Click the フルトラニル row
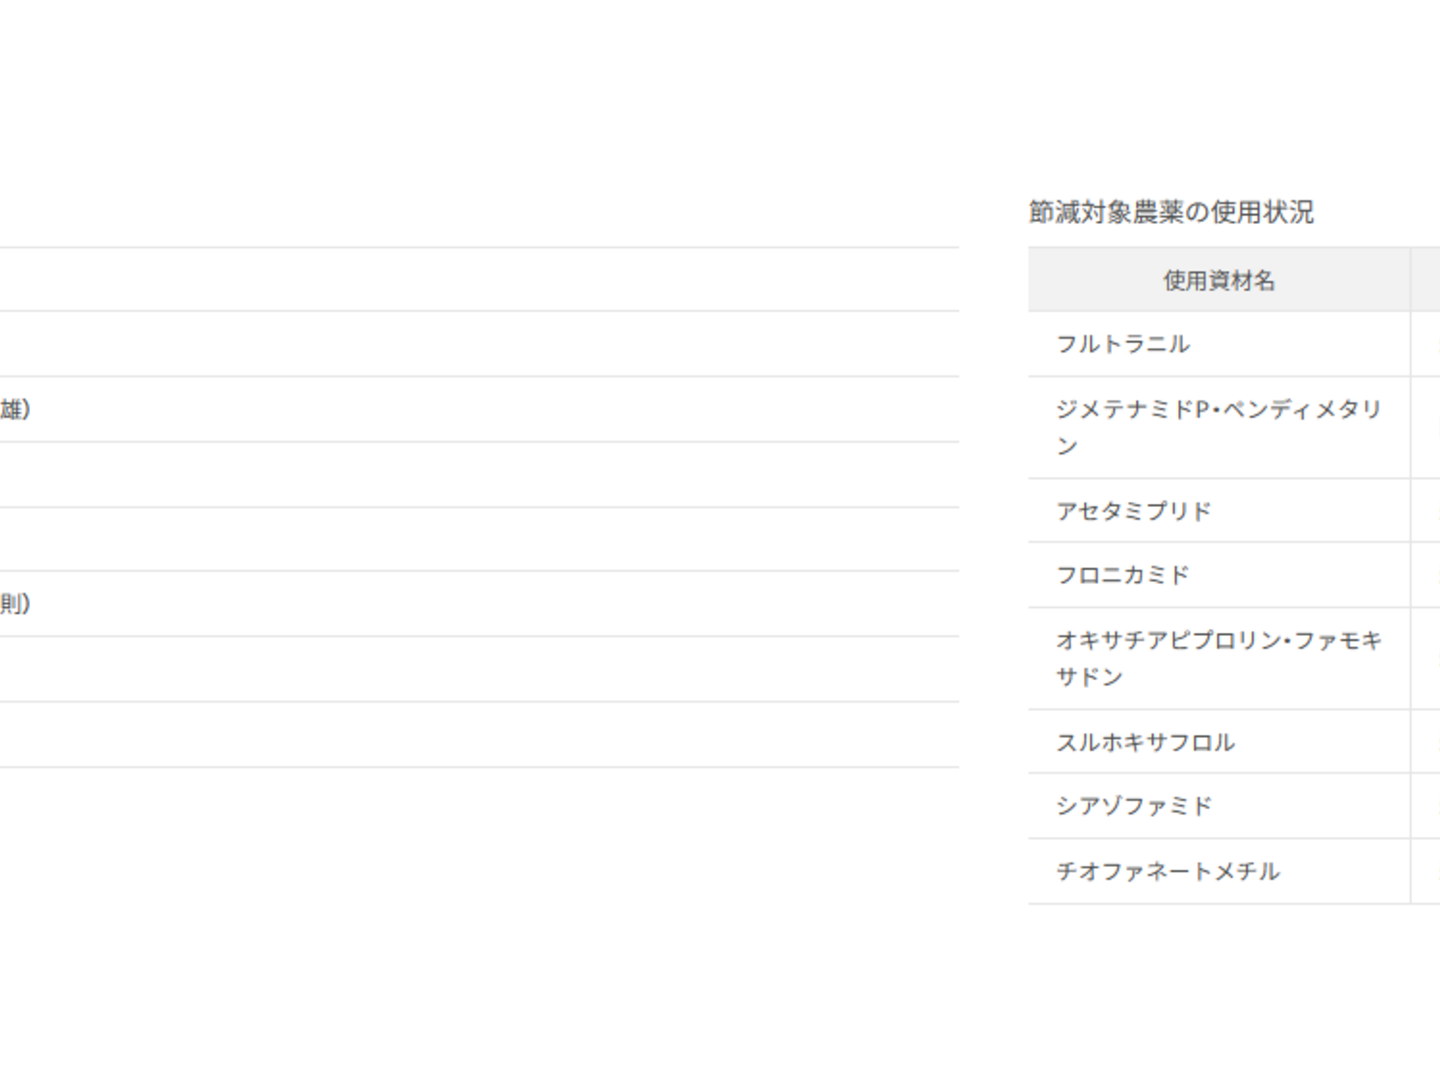Image resolution: width=1440 pixels, height=1080 pixels. click(x=1123, y=344)
